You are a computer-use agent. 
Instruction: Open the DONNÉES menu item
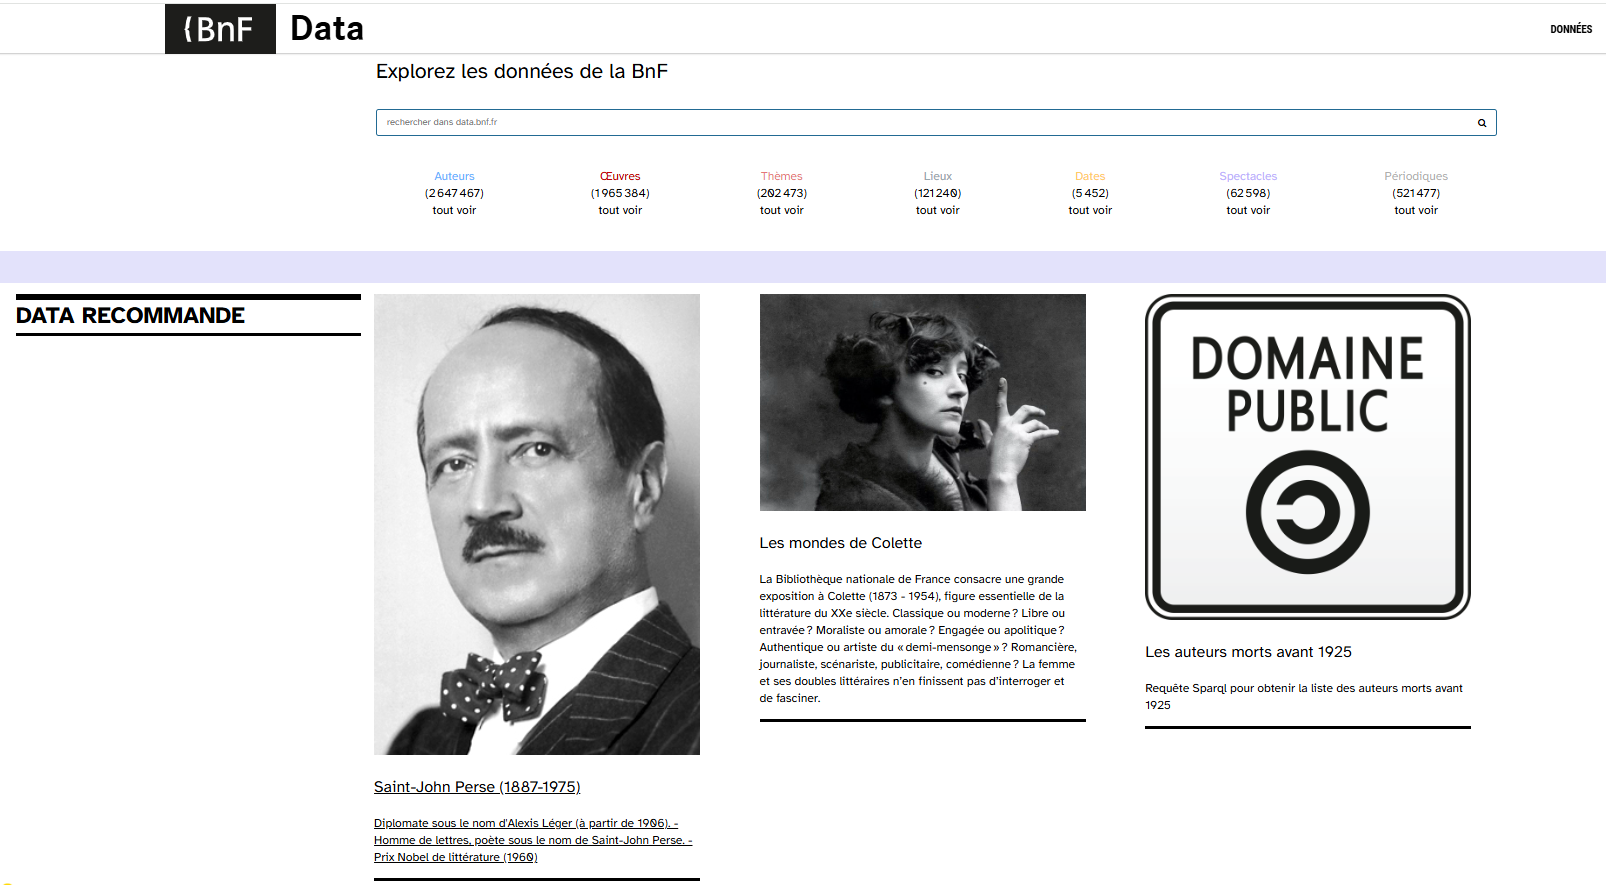(1570, 29)
